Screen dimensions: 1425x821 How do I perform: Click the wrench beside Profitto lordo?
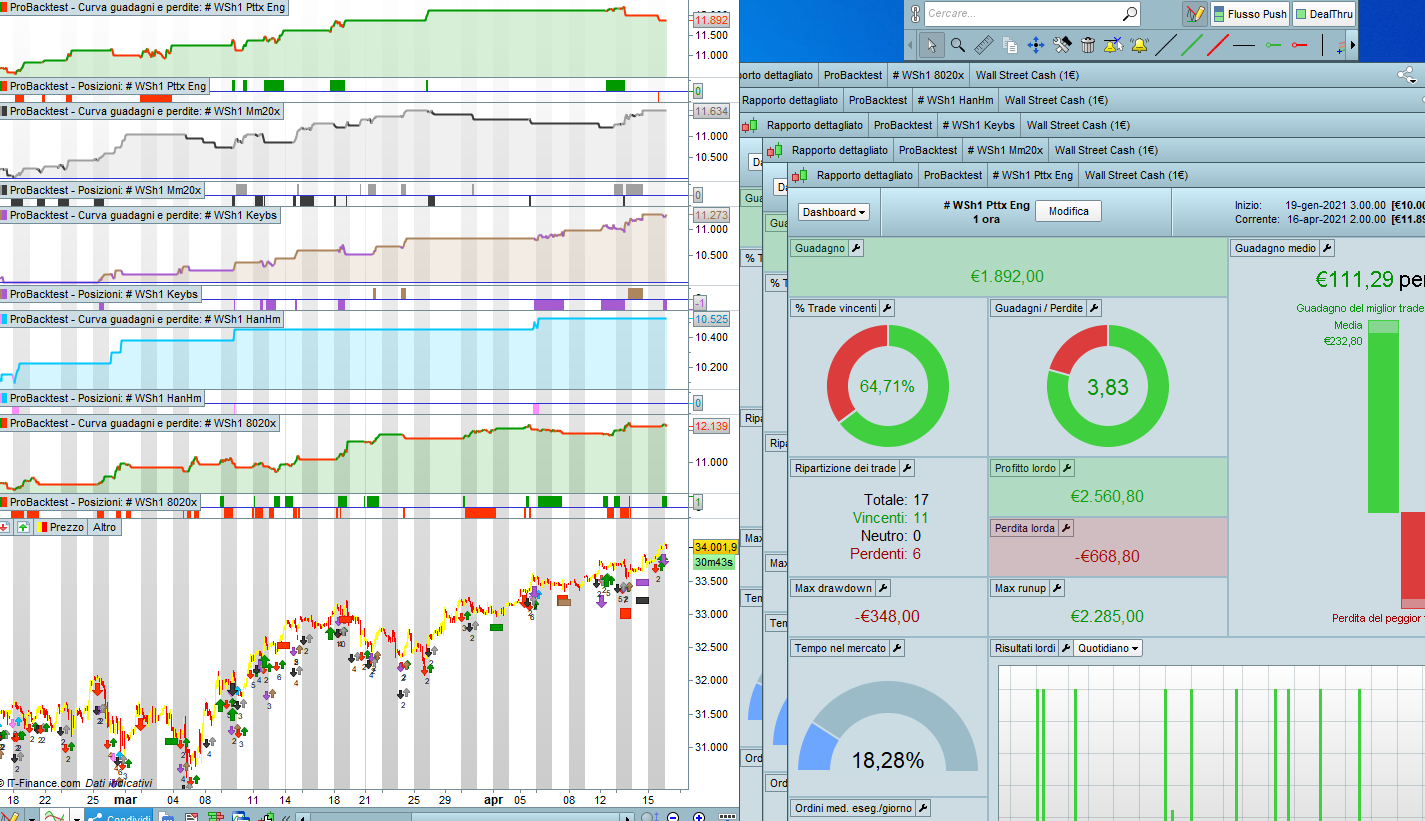(x=1066, y=468)
